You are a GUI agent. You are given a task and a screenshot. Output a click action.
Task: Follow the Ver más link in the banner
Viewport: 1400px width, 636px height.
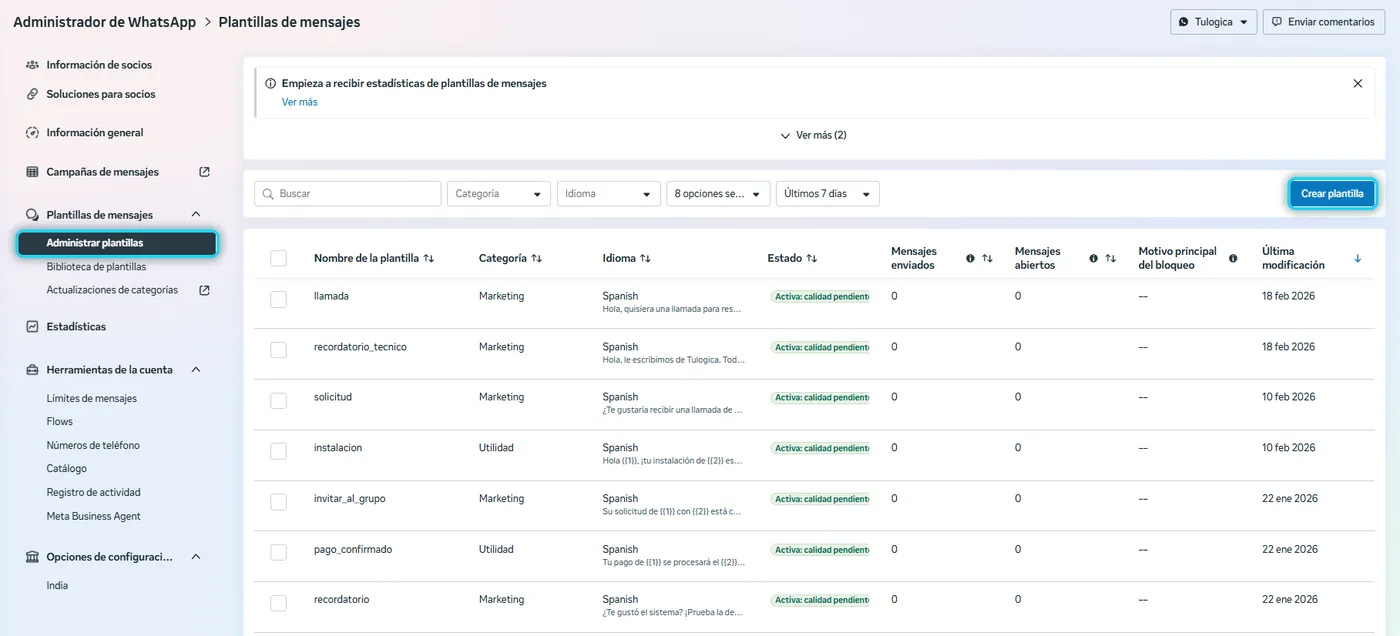[300, 102]
